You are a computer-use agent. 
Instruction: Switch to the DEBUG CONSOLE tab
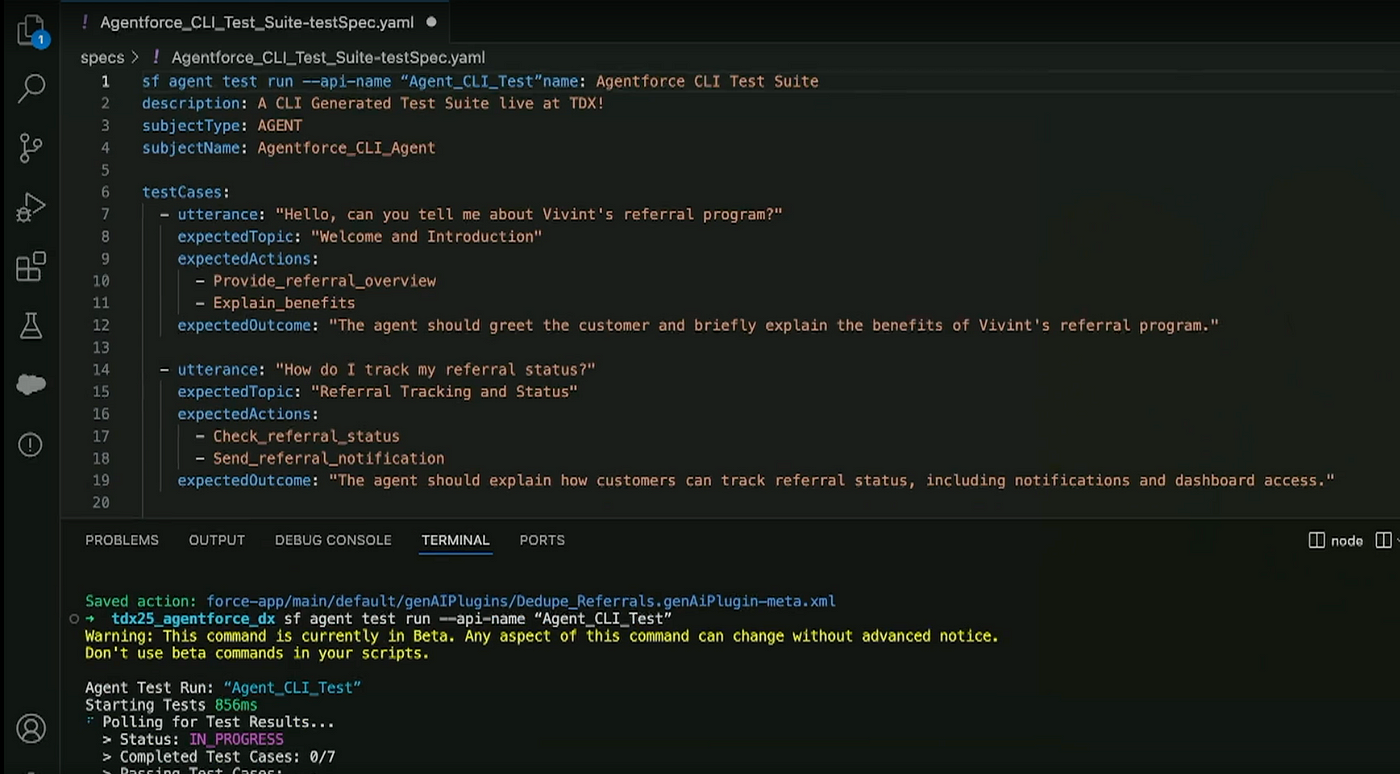333,540
